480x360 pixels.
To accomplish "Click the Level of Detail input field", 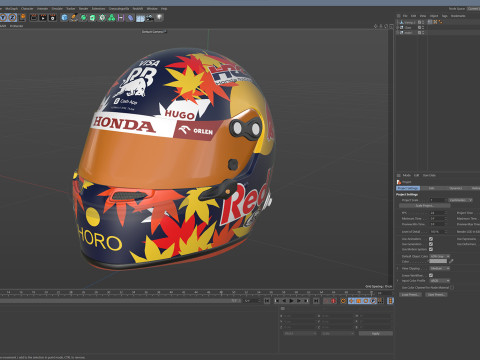I will point(438,232).
